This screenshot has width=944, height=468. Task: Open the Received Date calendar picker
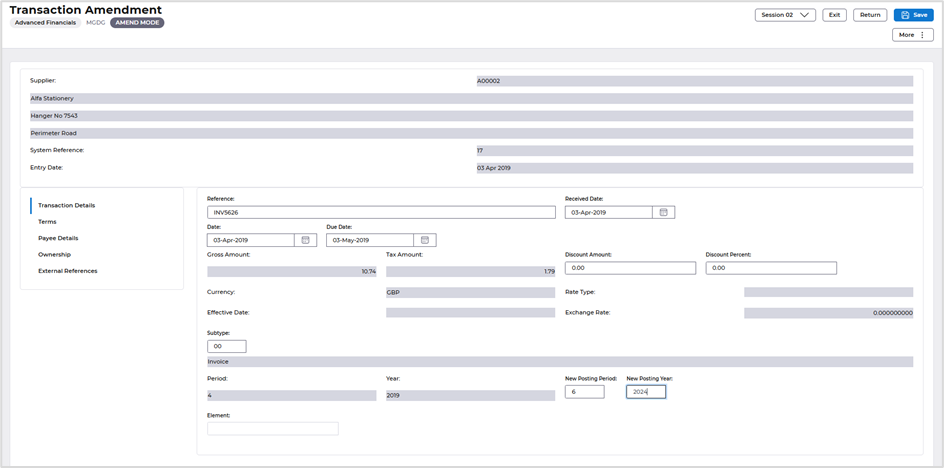(x=663, y=212)
